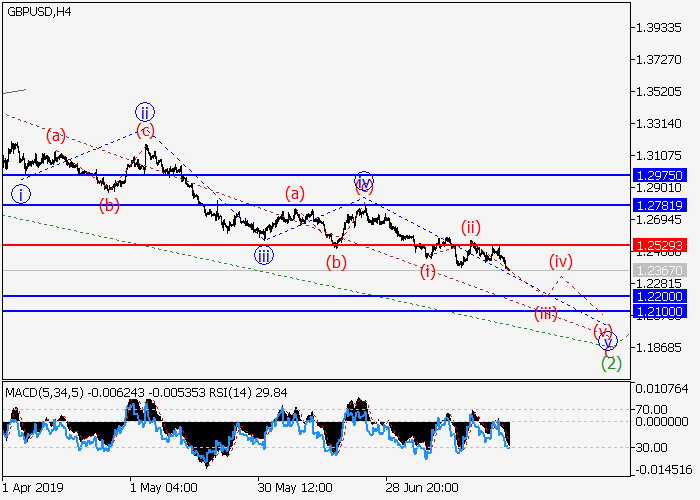Select the blue 1.22000 price level tag
Image resolution: width=700 pixels, height=500 pixels.
click(x=660, y=297)
